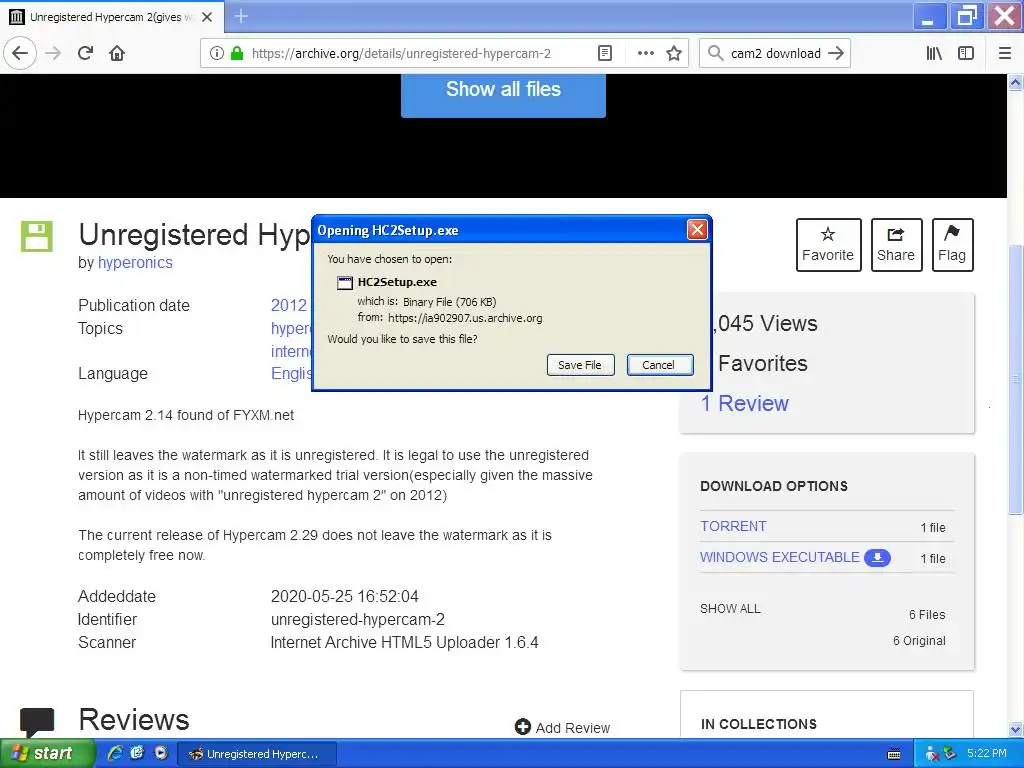This screenshot has height=768, width=1024.
Task: Open the hyperonics uploader link
Action: click(x=135, y=263)
